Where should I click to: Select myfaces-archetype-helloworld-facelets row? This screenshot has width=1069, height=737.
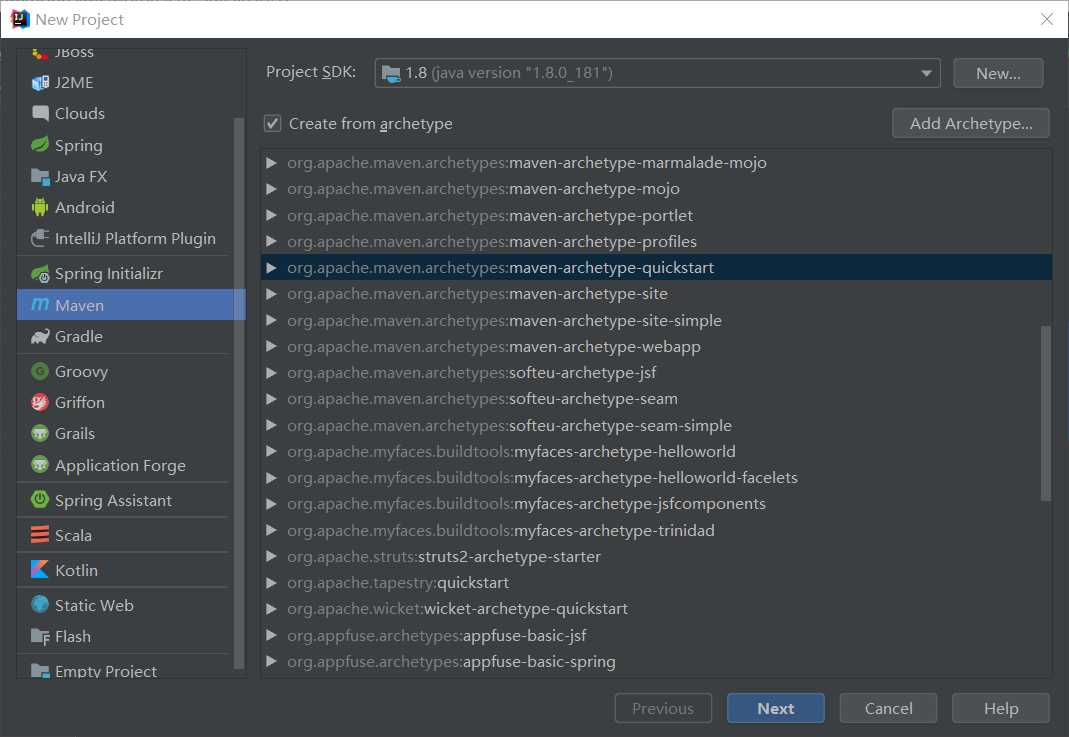coord(656,477)
